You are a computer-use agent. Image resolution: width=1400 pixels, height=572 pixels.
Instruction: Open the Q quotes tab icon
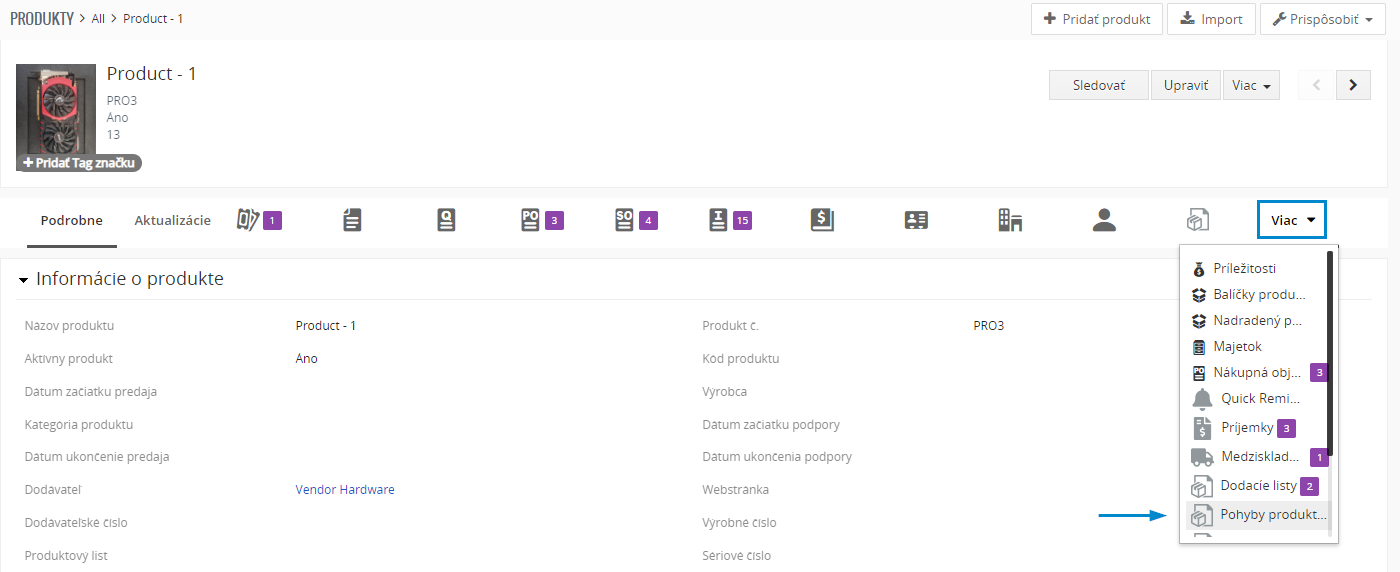point(446,220)
